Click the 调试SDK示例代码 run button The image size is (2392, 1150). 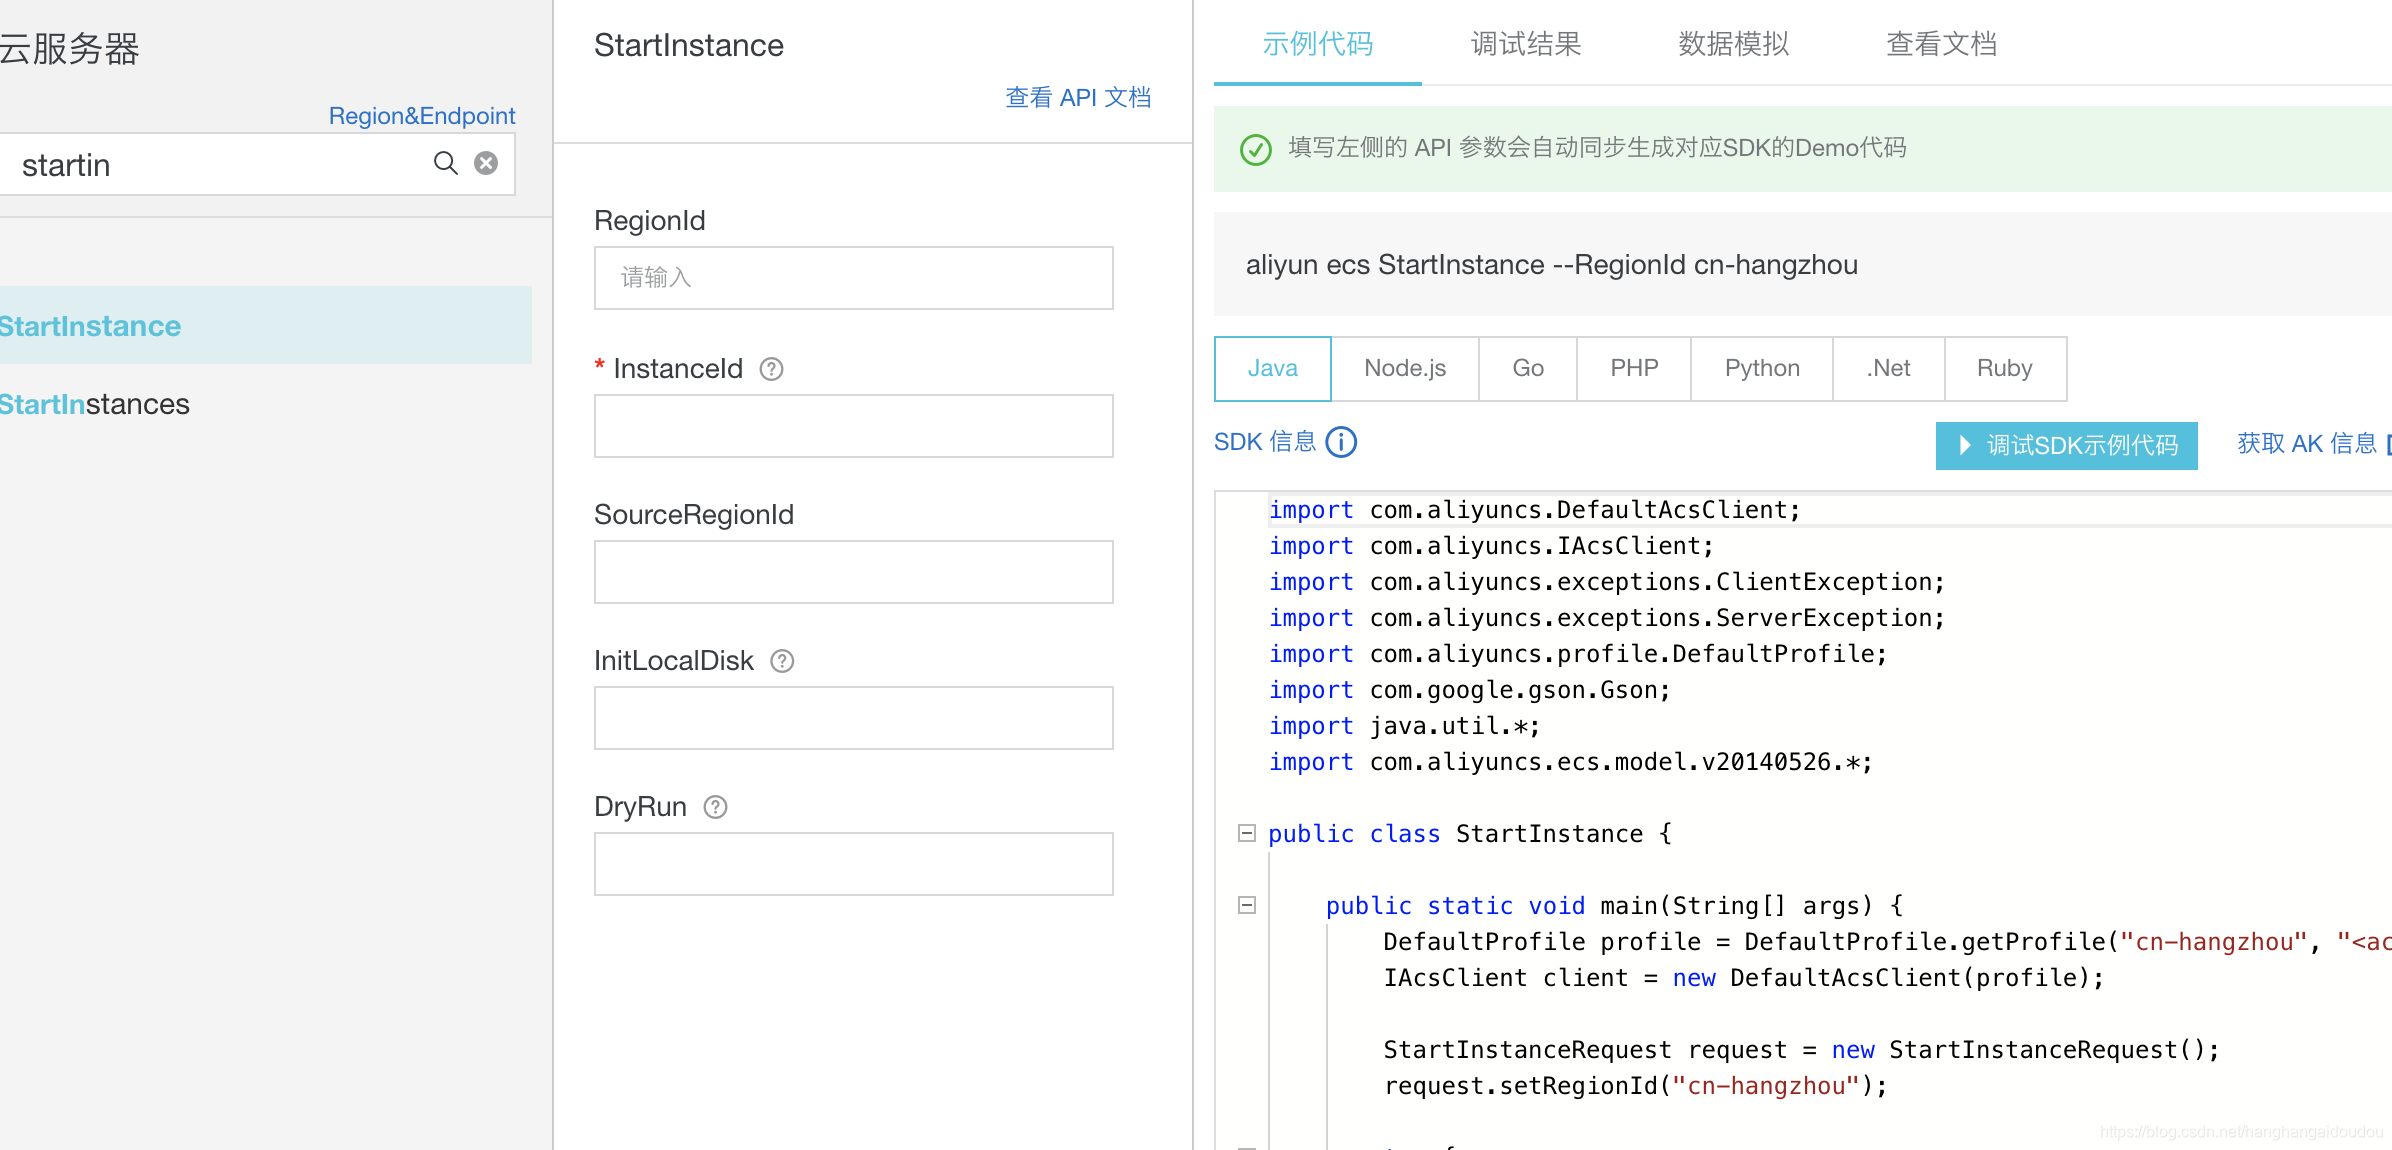pos(2066,445)
